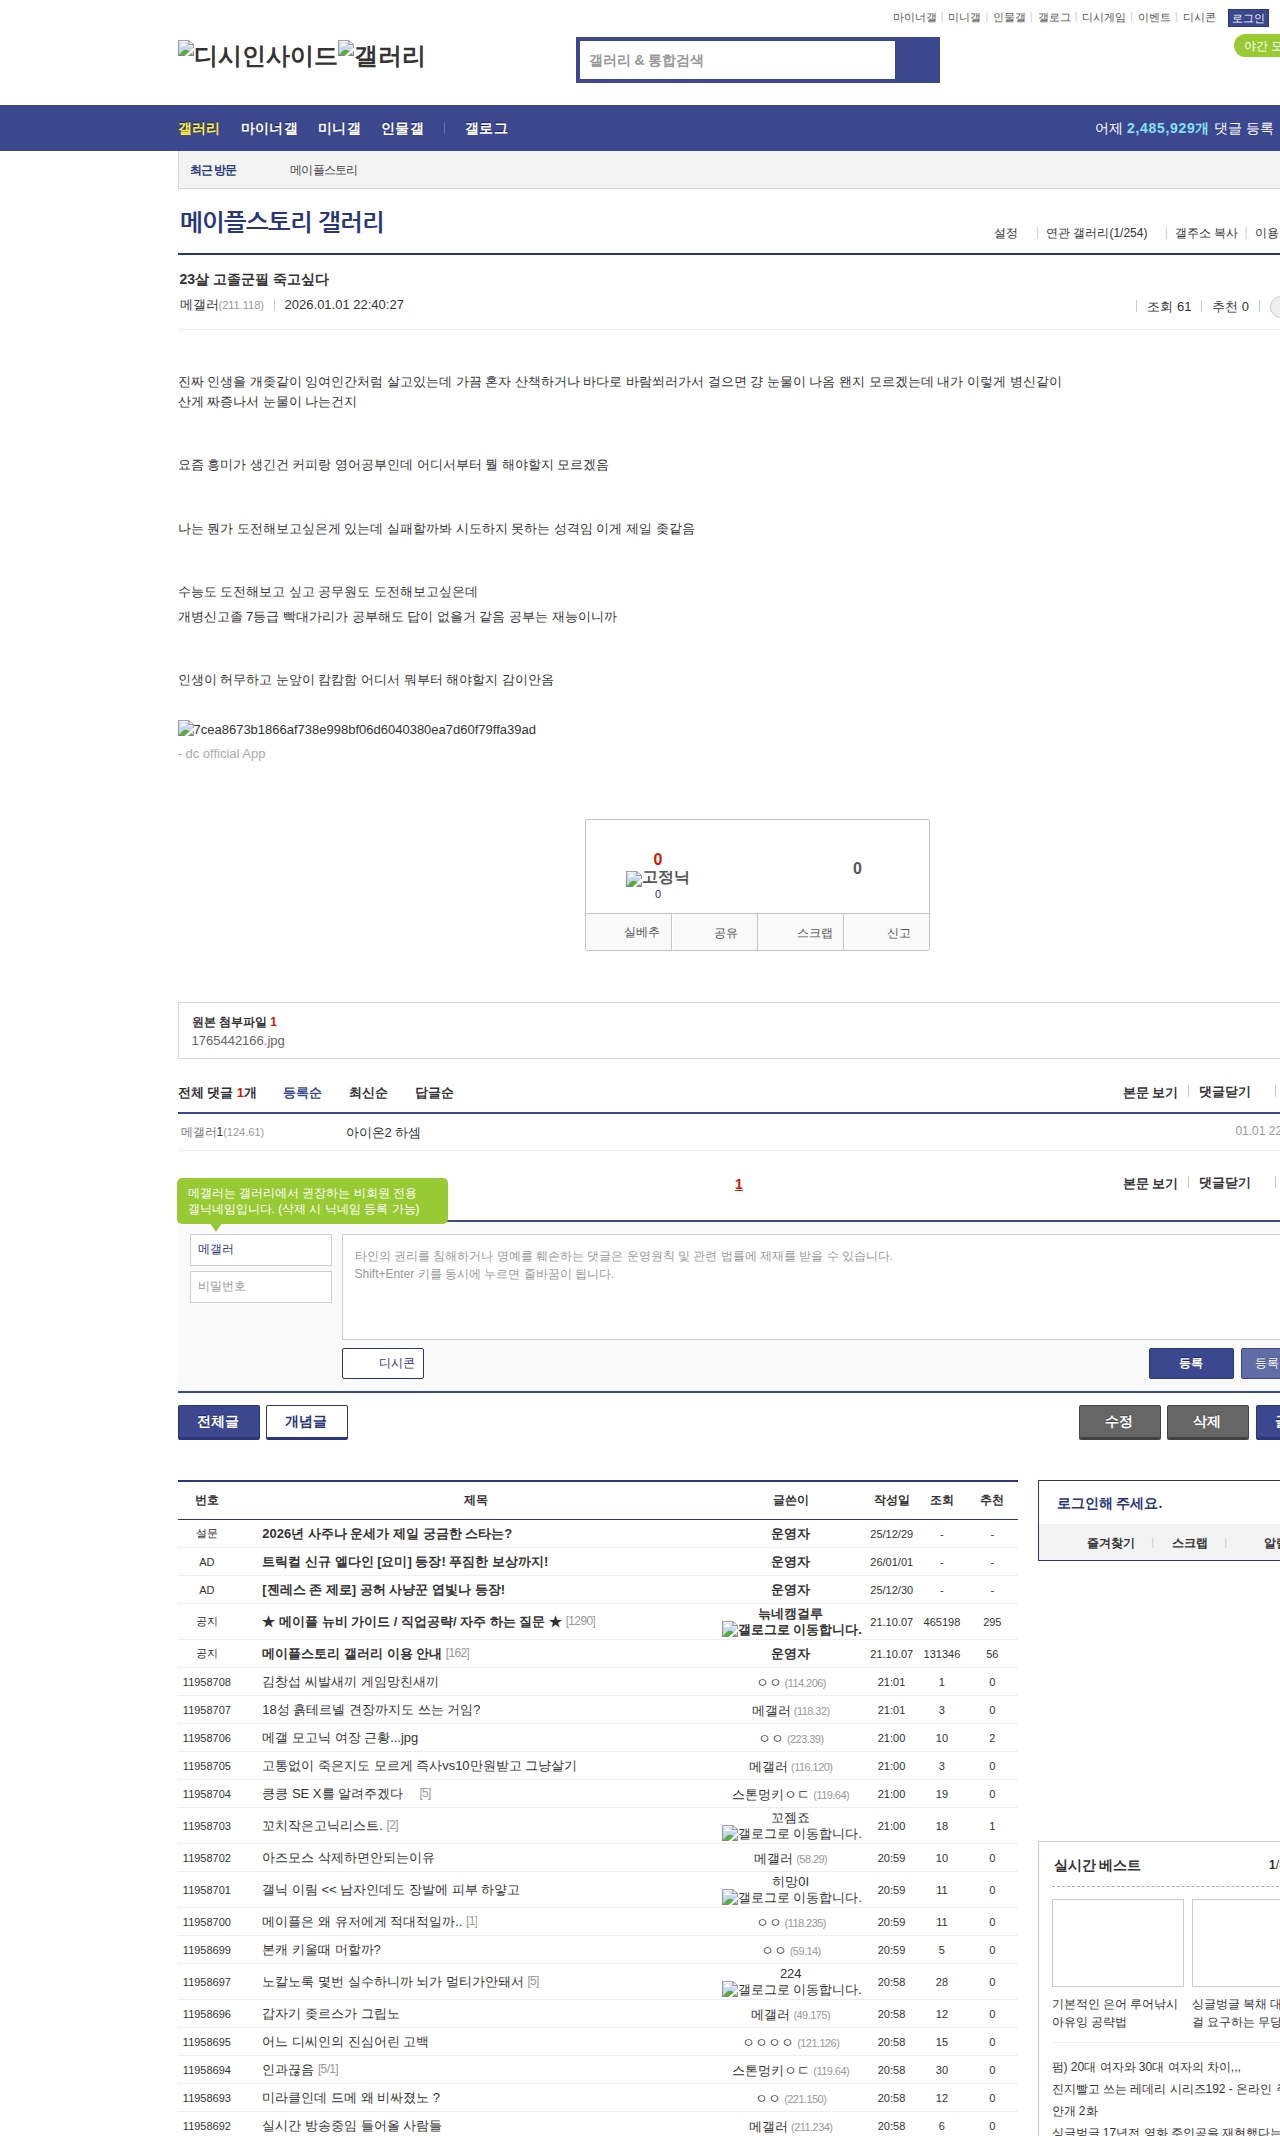
Task: Open survey post 2026년 사주나 운세가 제일 궁금한 스타는?
Action: pyautogui.click(x=387, y=1534)
